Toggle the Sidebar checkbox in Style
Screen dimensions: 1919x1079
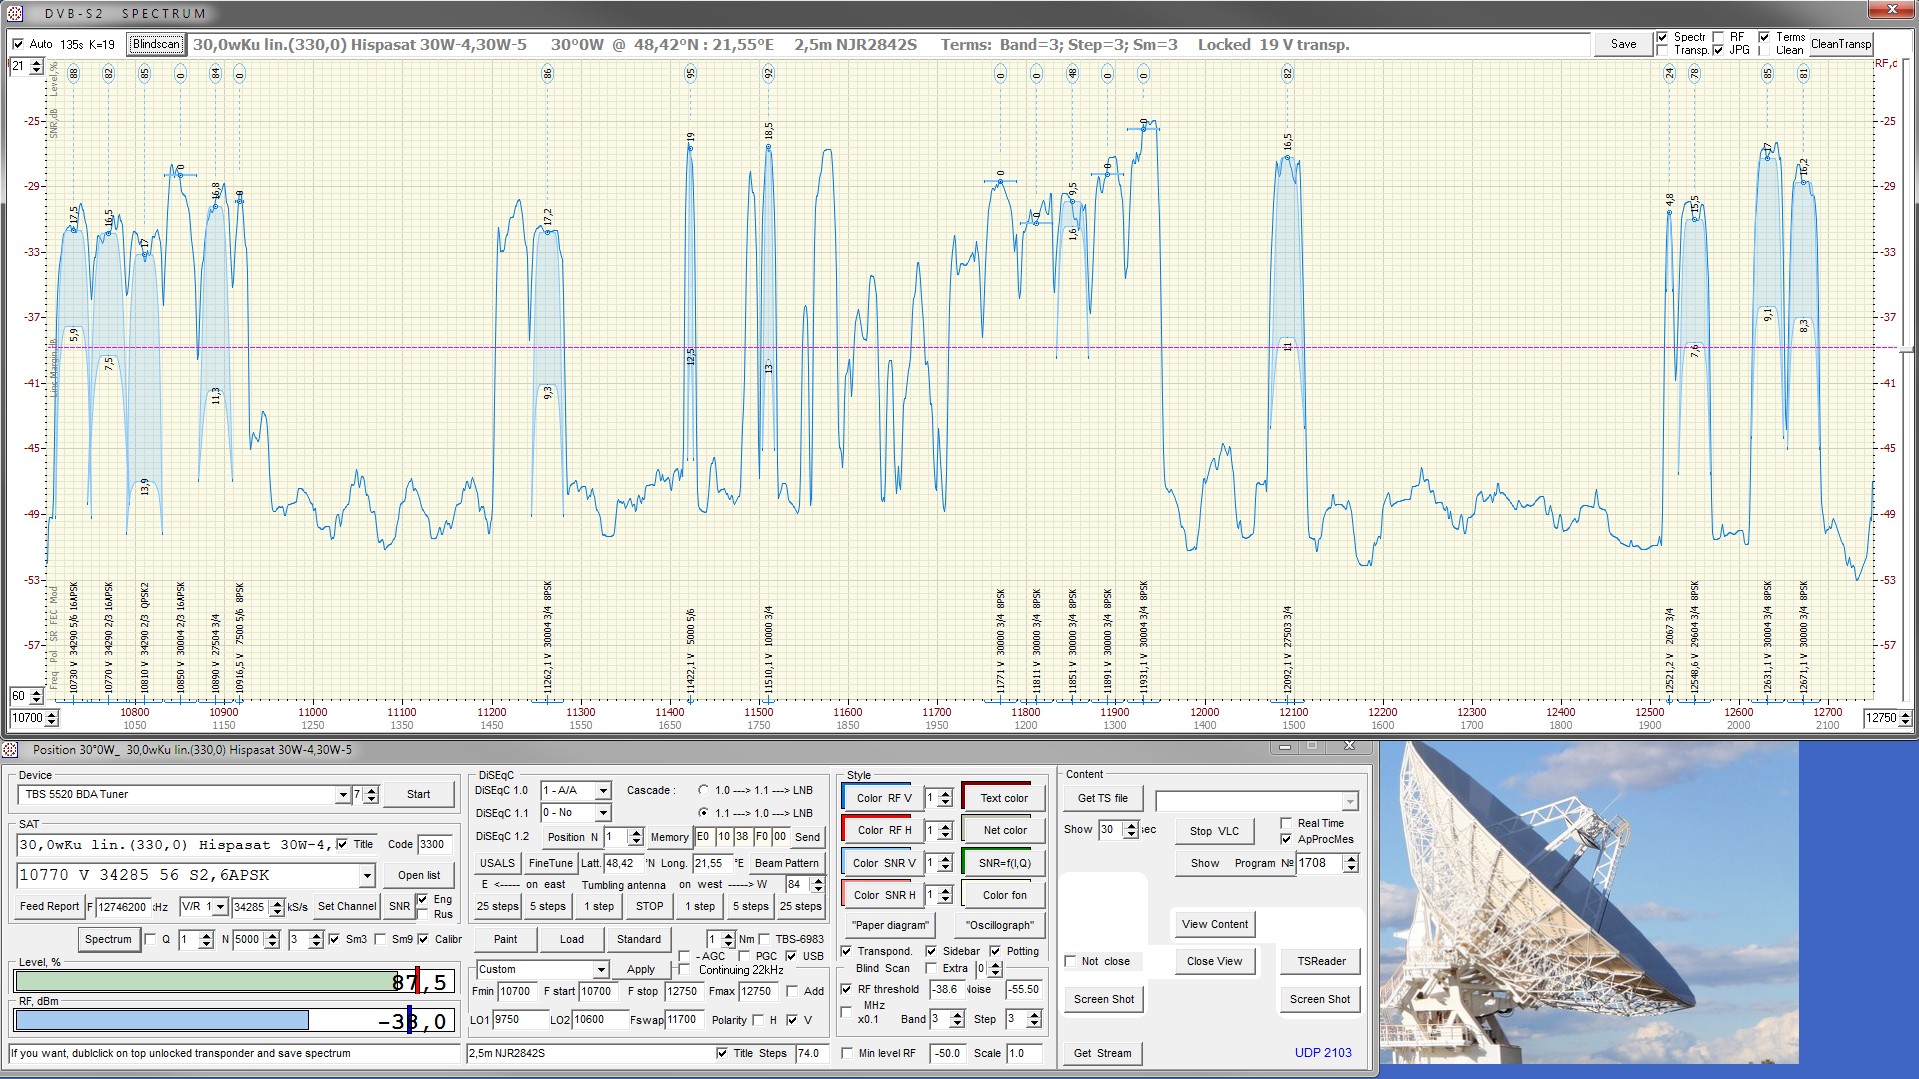pyautogui.click(x=931, y=951)
